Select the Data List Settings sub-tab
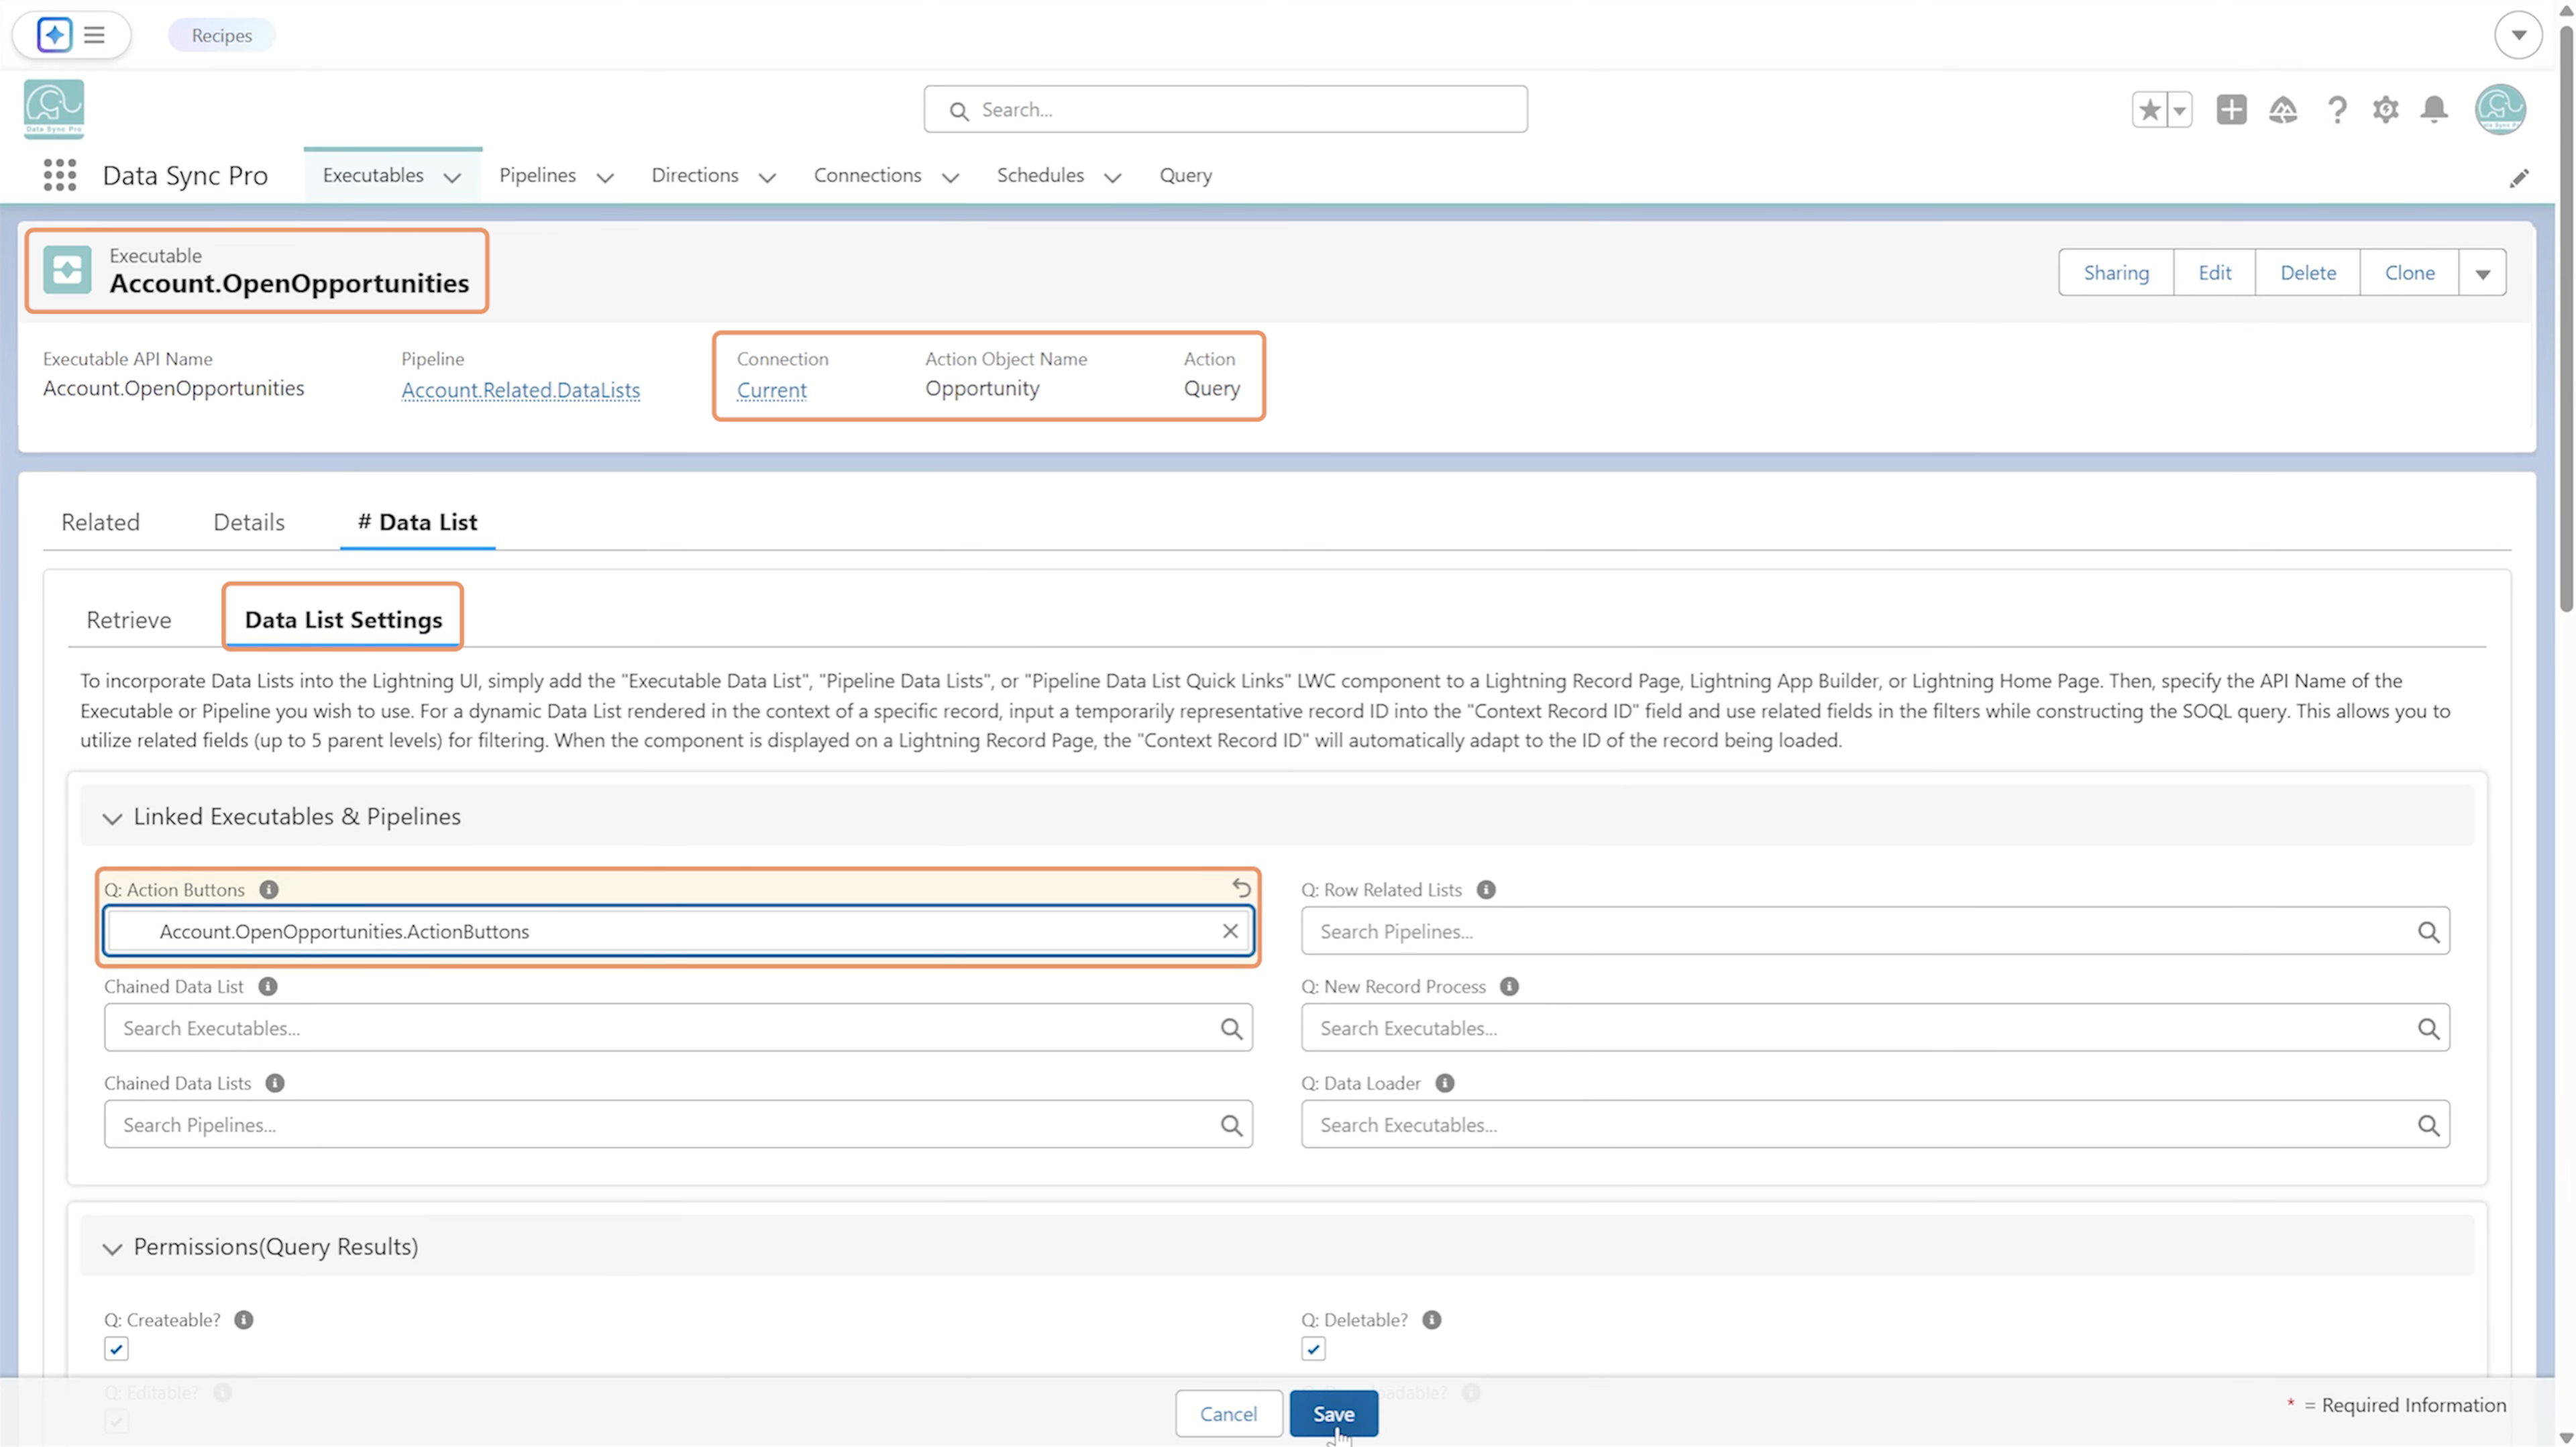 (343, 620)
